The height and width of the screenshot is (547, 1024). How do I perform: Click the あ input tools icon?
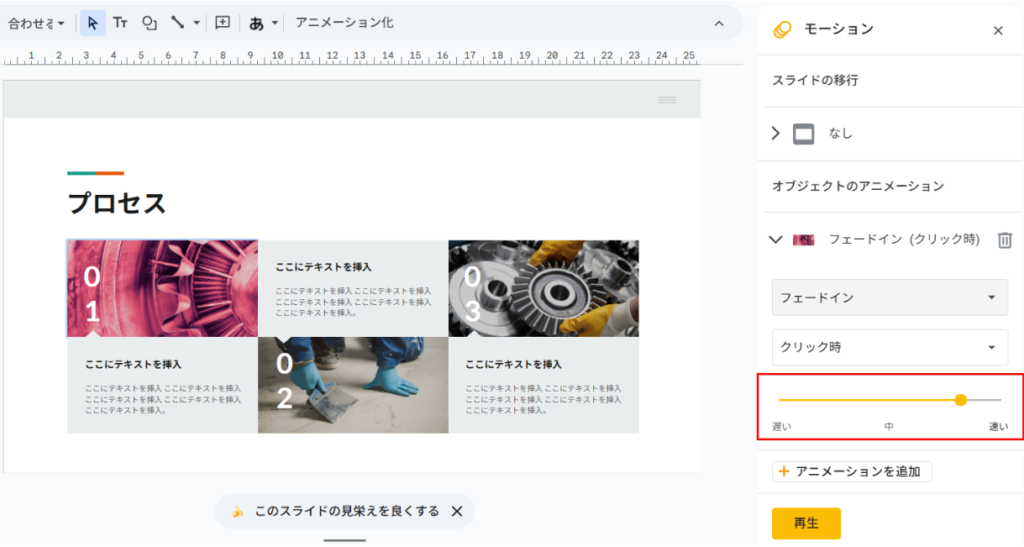pyautogui.click(x=256, y=23)
